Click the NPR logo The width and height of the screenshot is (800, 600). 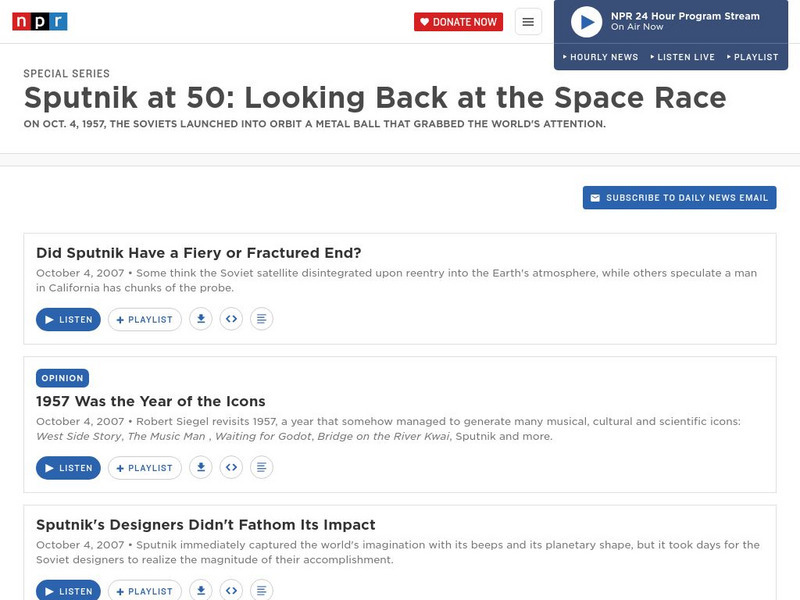[x=40, y=21]
